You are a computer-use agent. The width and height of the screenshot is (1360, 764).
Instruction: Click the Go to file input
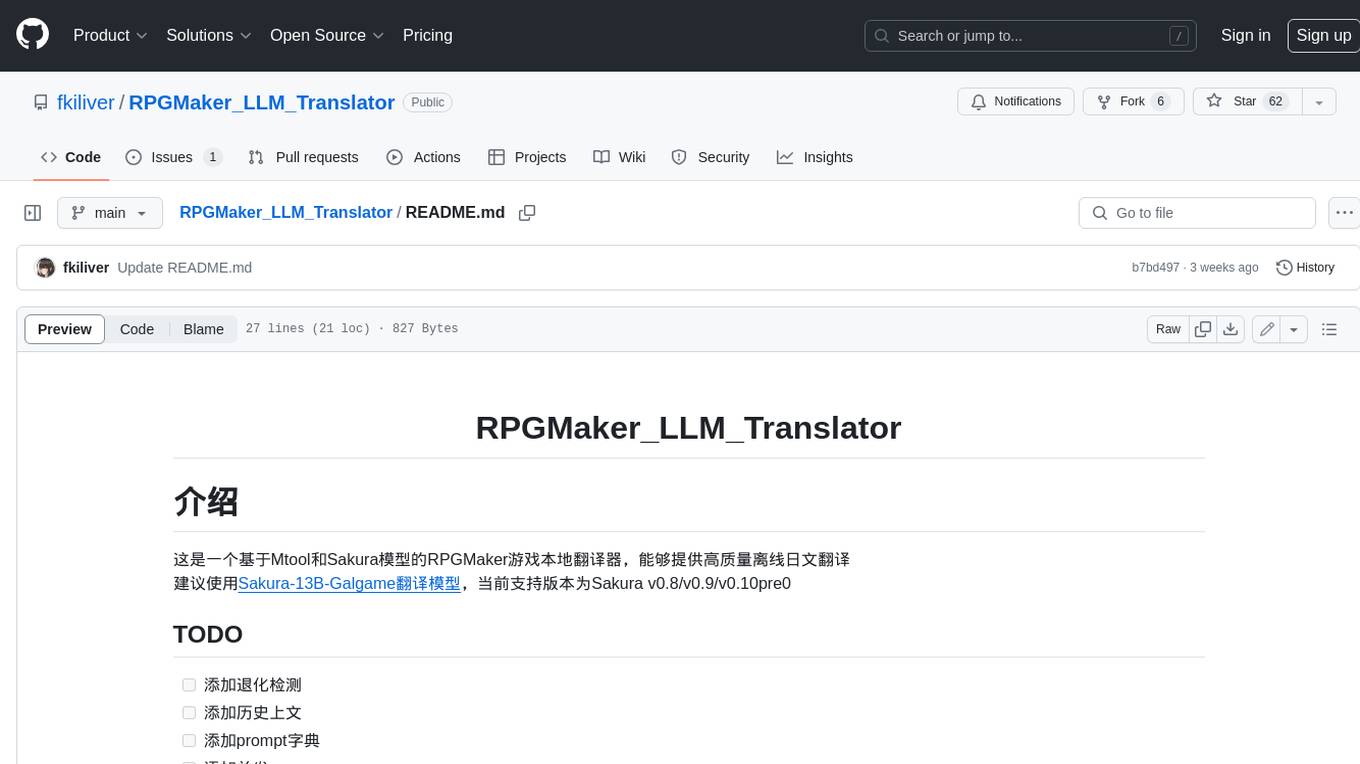(x=1197, y=213)
